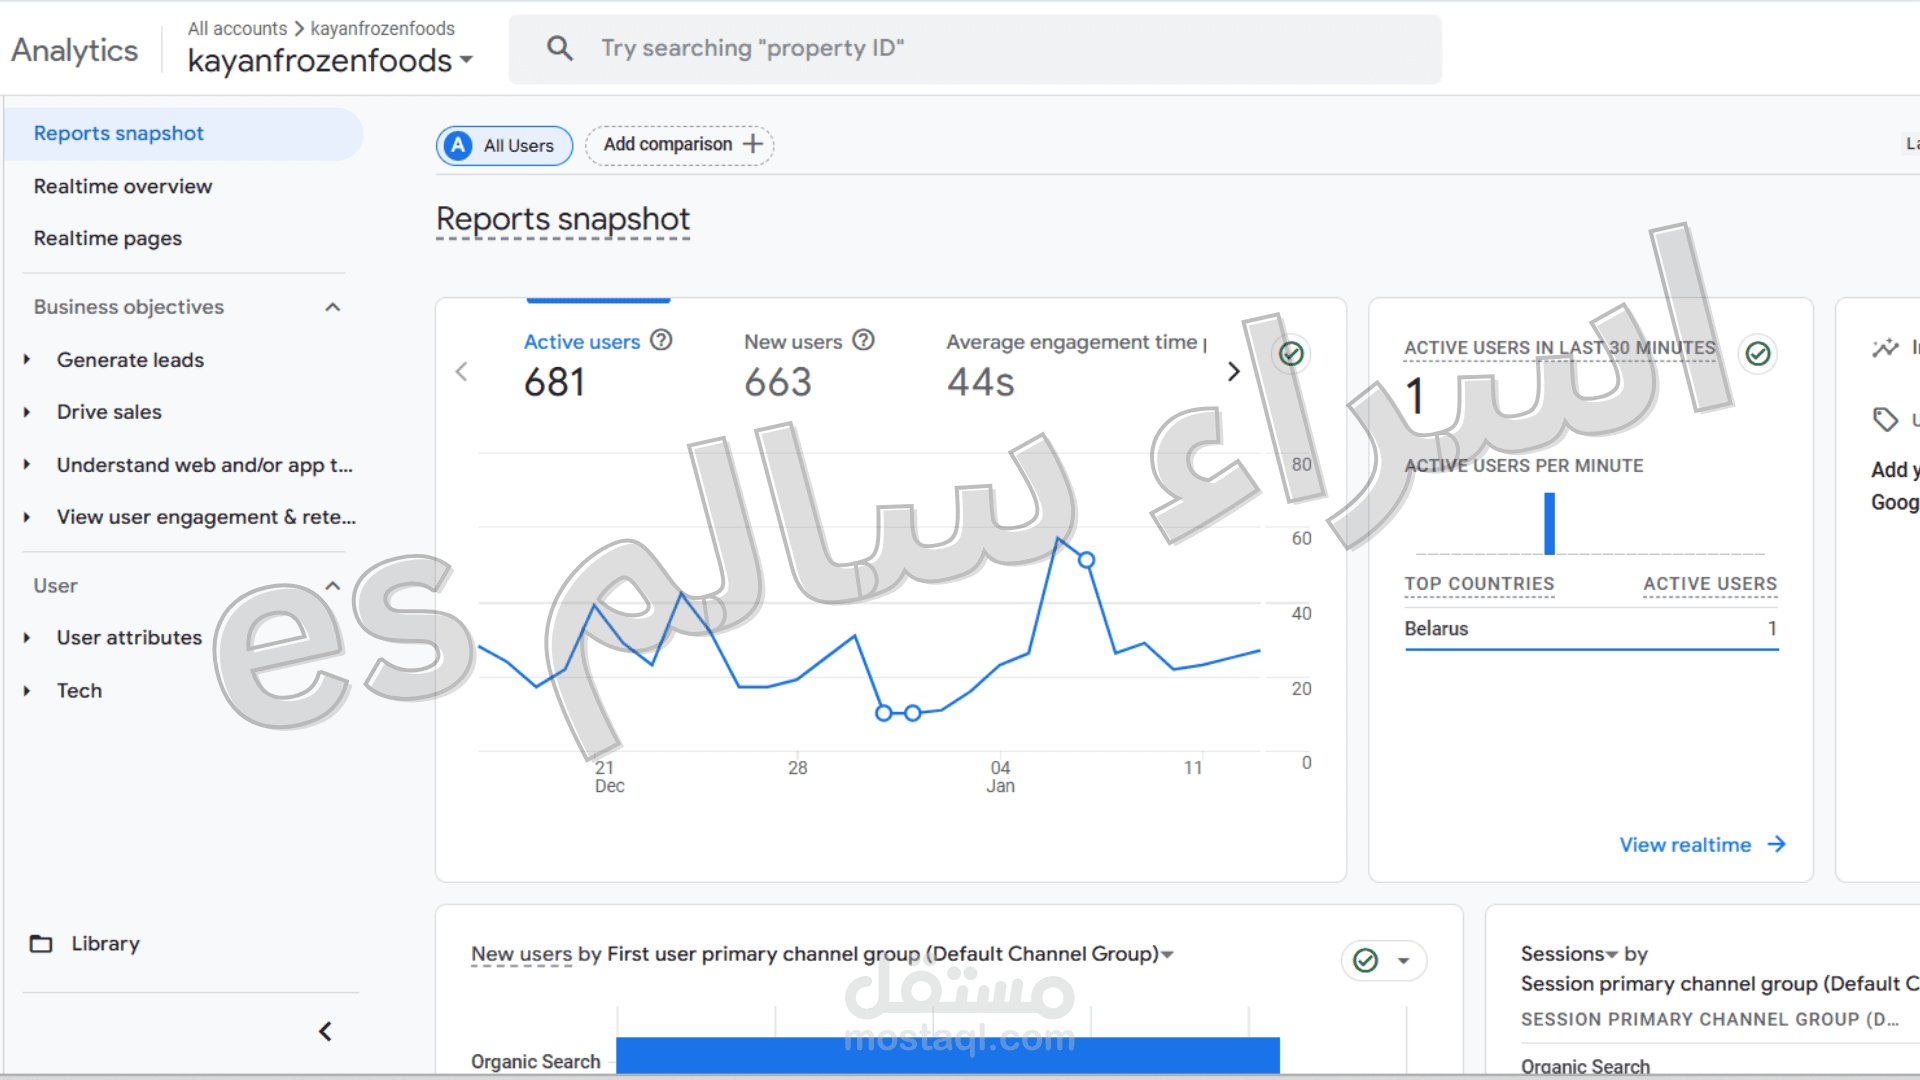The image size is (1920, 1080).
Task: Click the Add comparison button
Action: point(680,145)
